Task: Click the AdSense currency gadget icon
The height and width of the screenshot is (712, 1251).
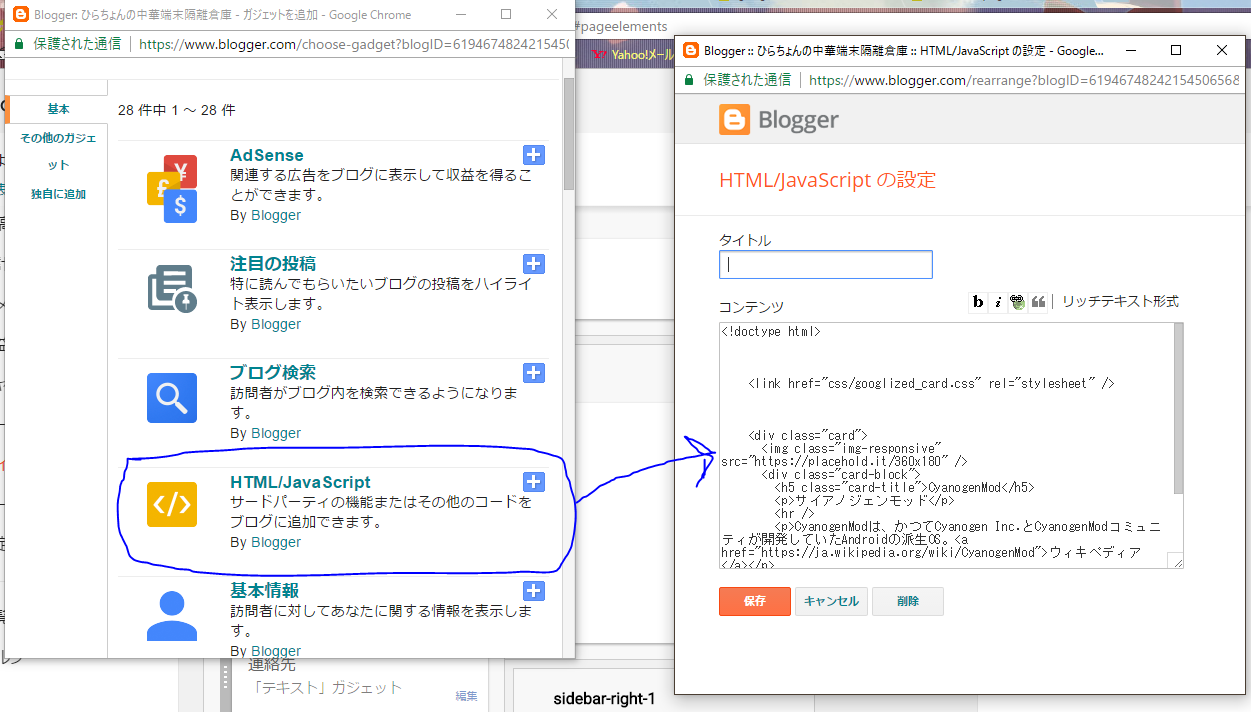Action: pos(172,188)
